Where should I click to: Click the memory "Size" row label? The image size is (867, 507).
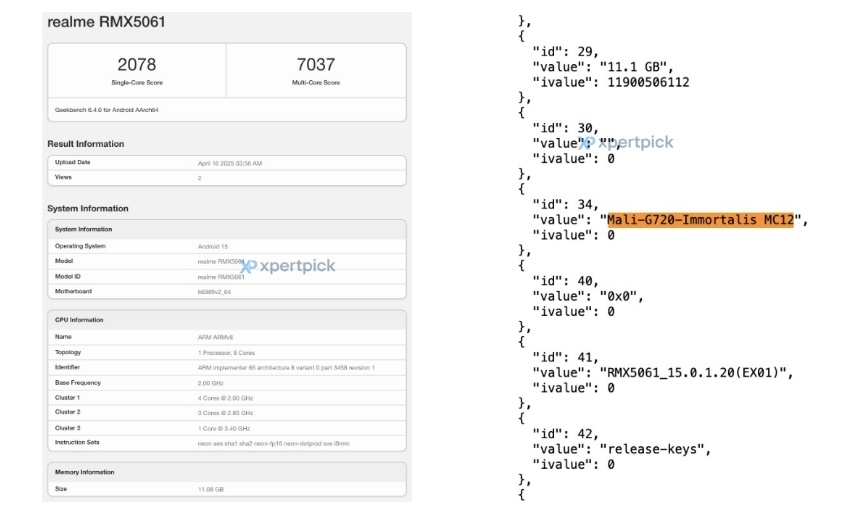(61, 489)
